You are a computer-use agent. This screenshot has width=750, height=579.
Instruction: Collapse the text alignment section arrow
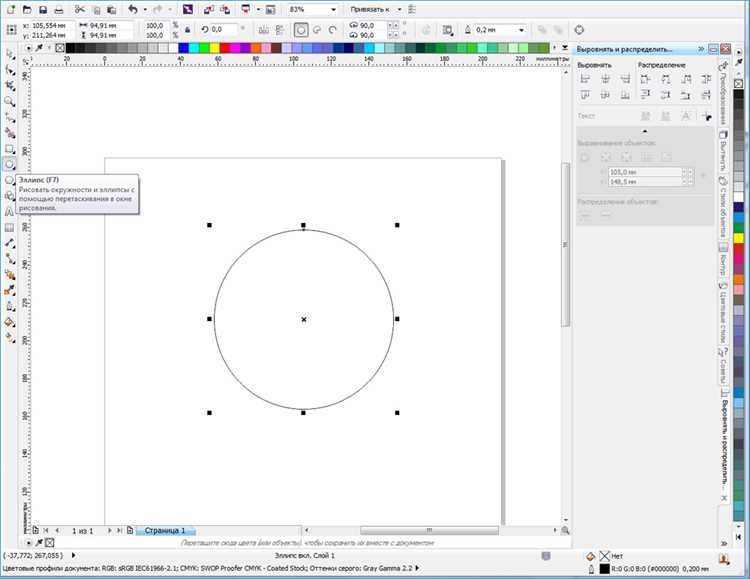tap(645, 131)
